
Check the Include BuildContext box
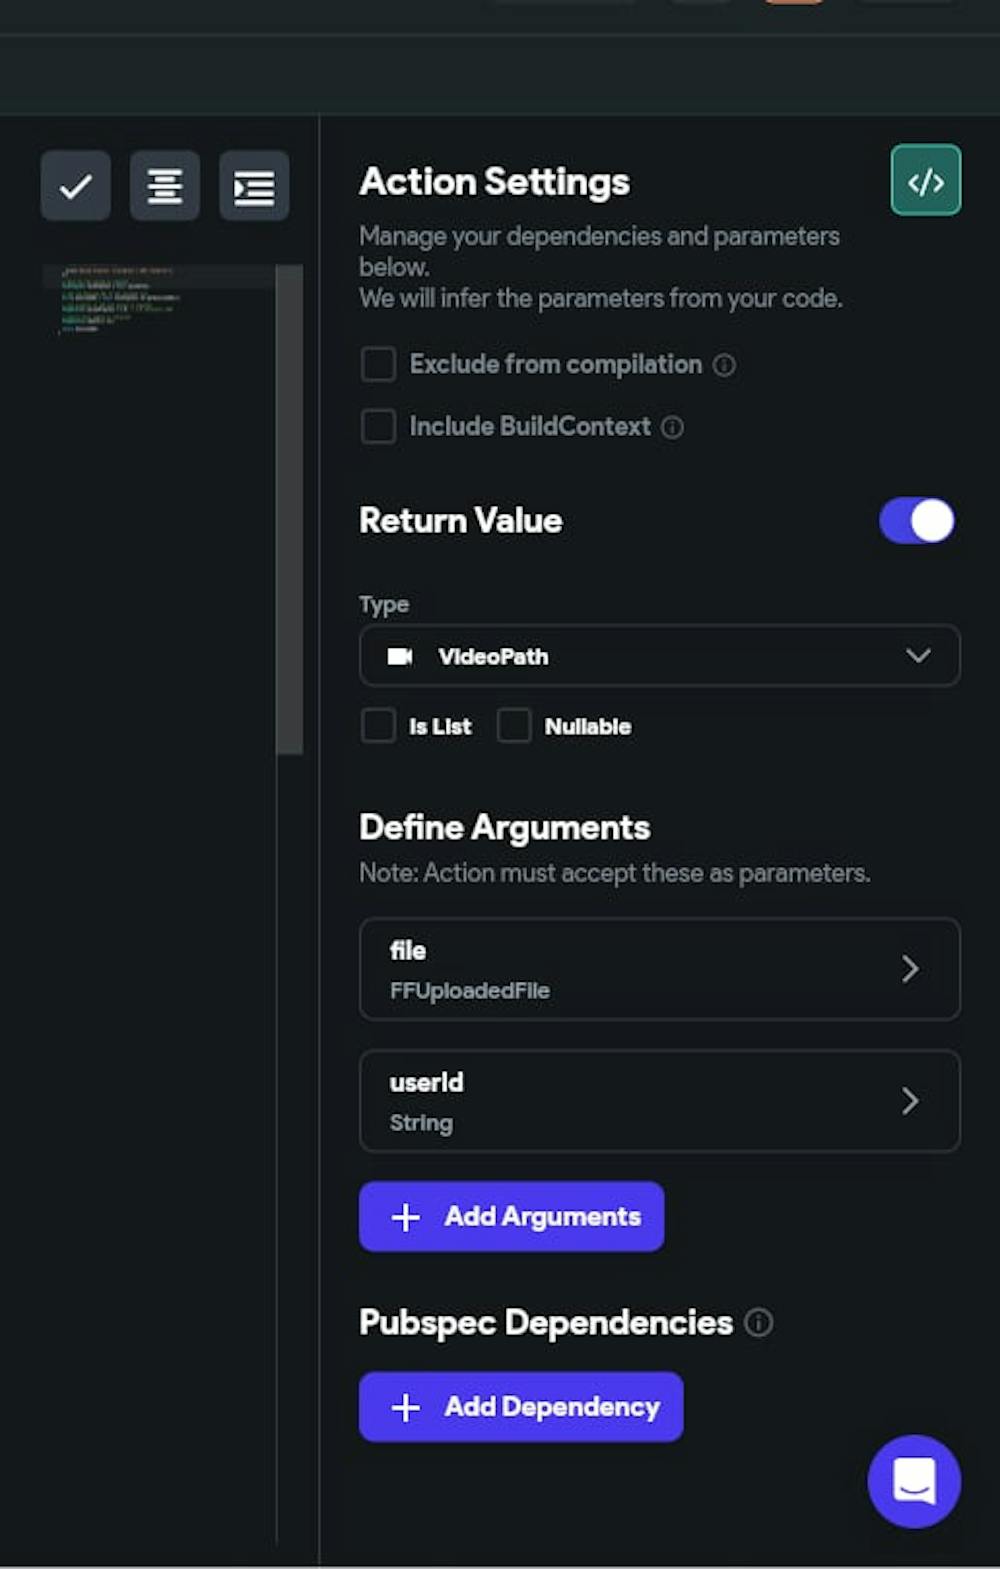378,427
